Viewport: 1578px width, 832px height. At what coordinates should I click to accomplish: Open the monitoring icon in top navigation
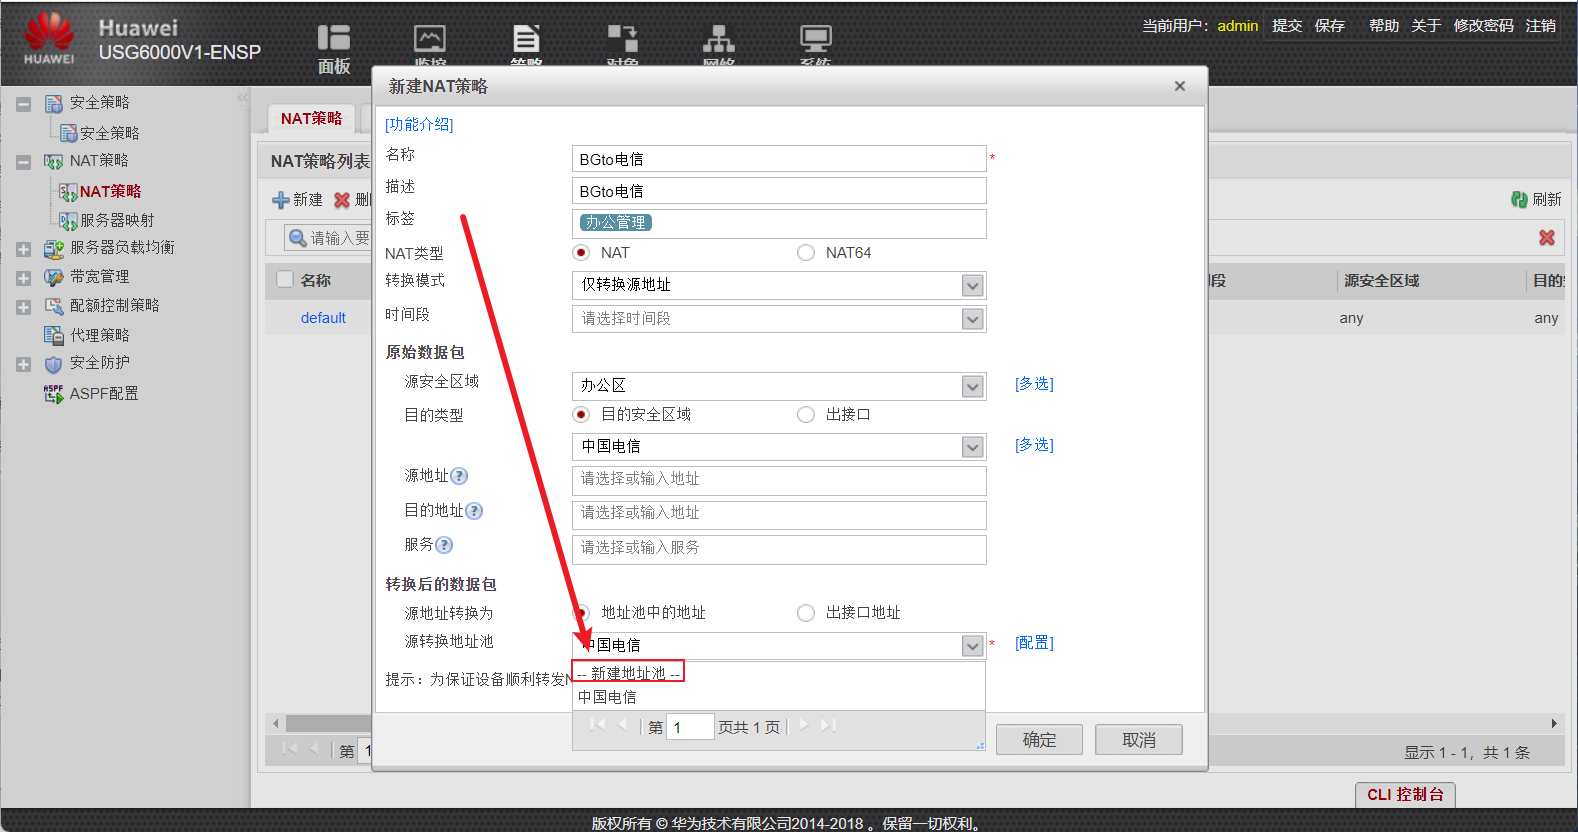tap(430, 39)
